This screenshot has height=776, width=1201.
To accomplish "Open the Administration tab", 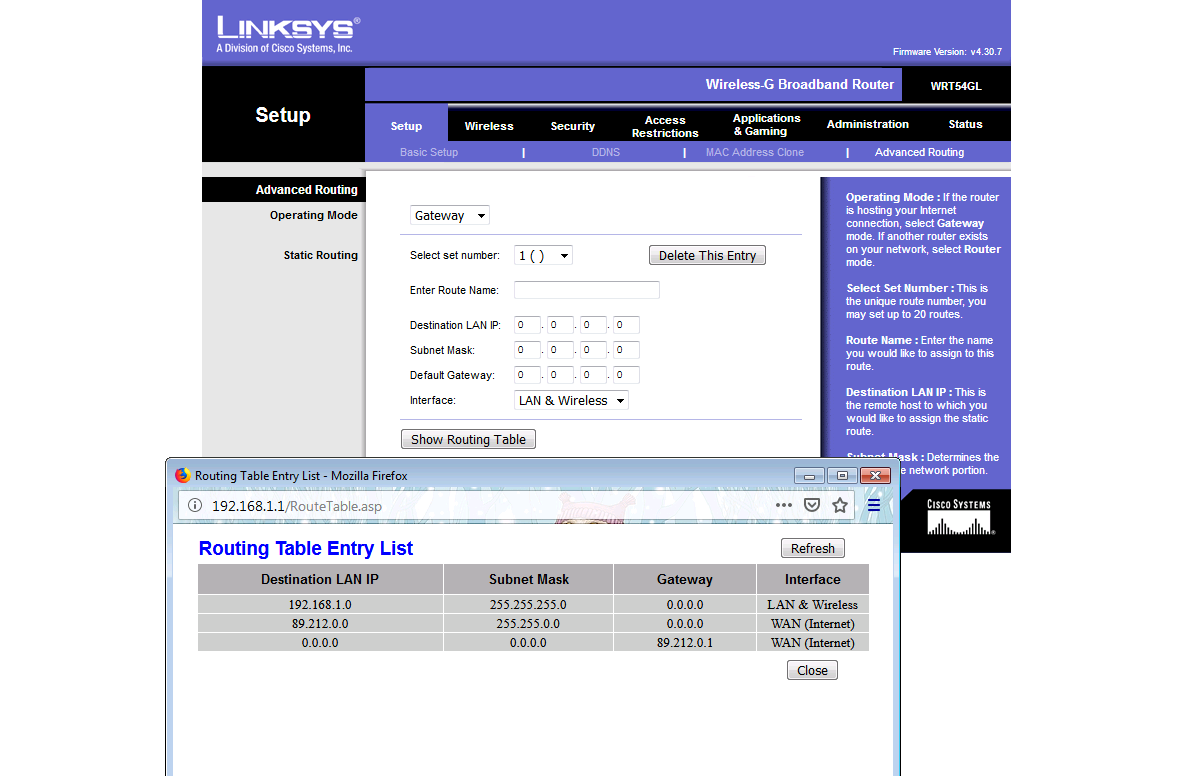I will click(868, 125).
